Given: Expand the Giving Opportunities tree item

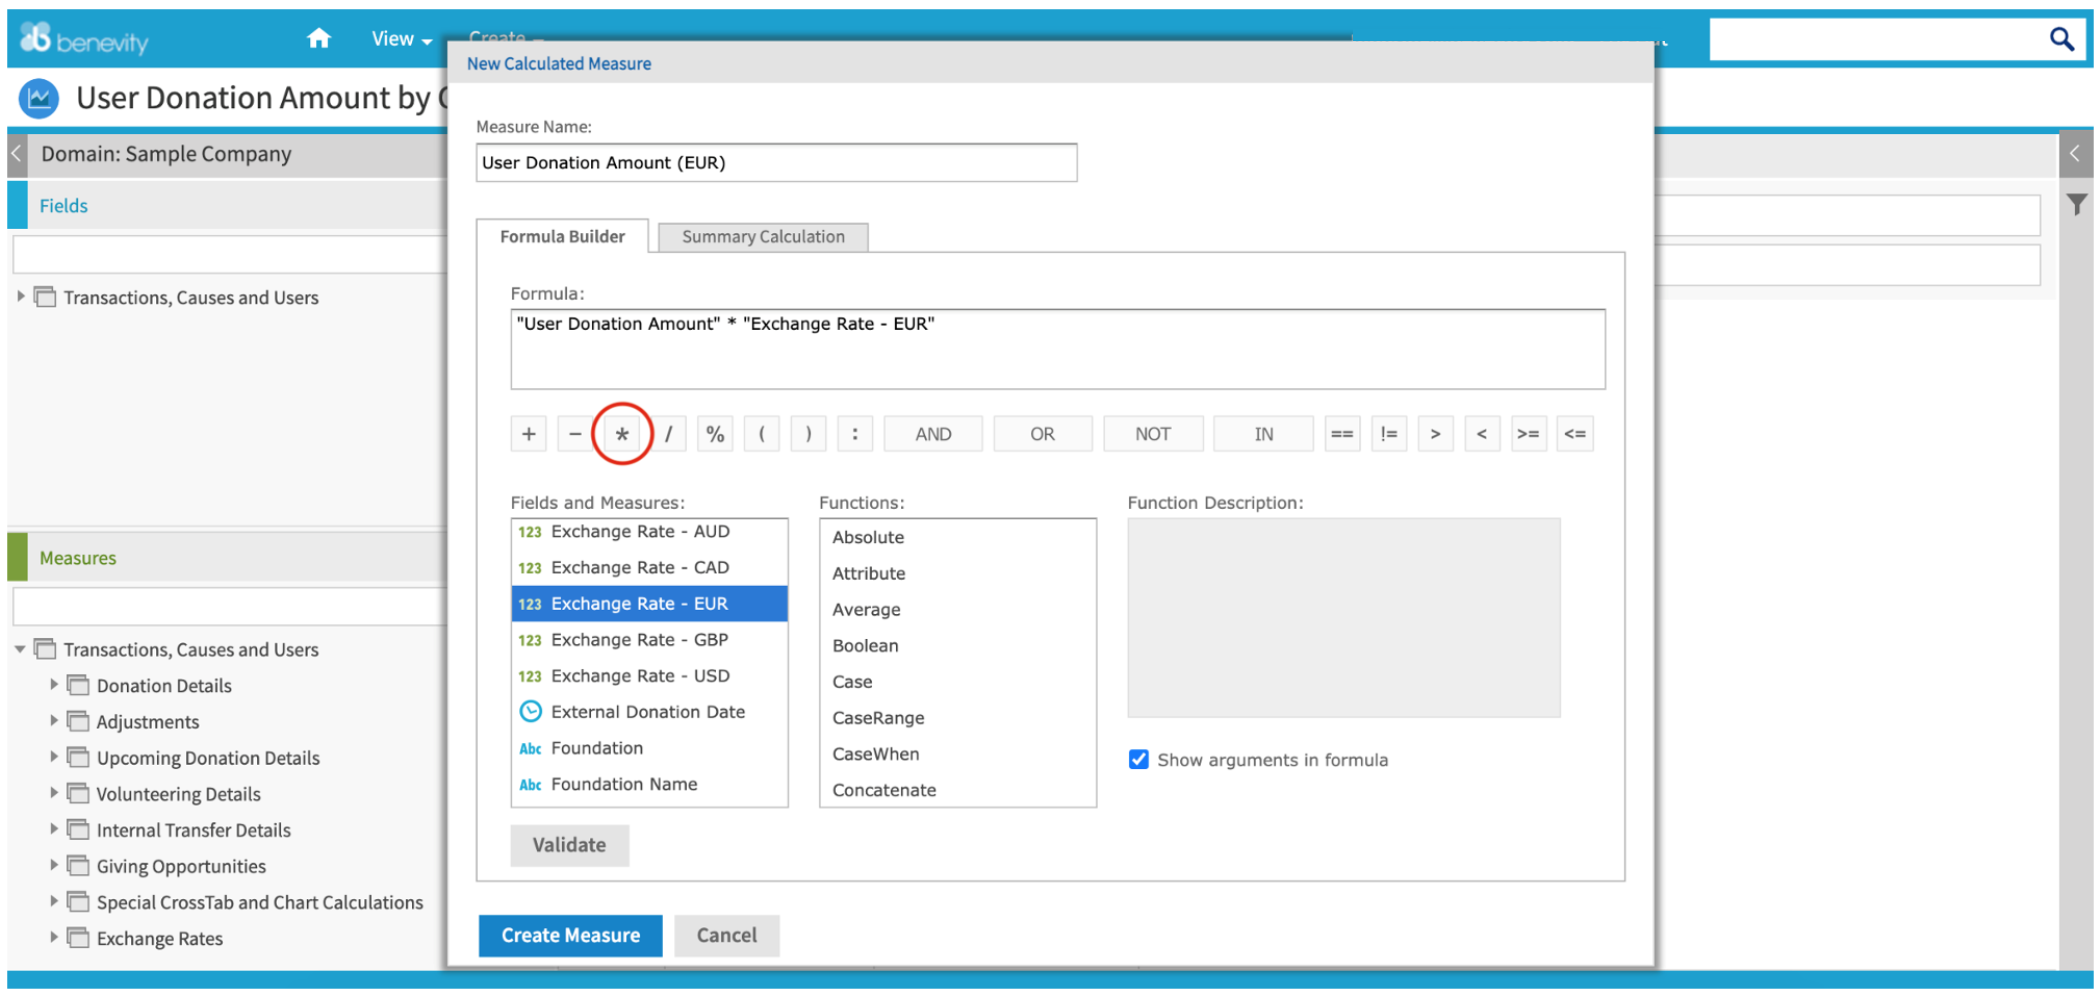Looking at the screenshot, I should point(54,865).
